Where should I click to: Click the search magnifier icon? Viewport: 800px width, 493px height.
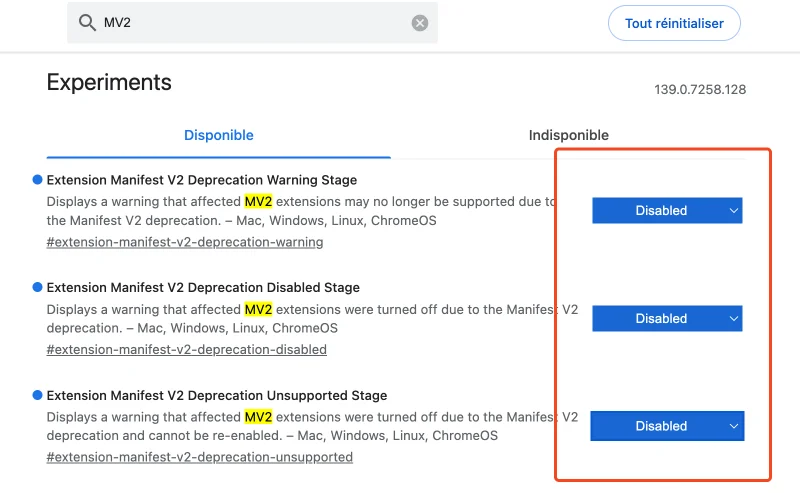[87, 22]
